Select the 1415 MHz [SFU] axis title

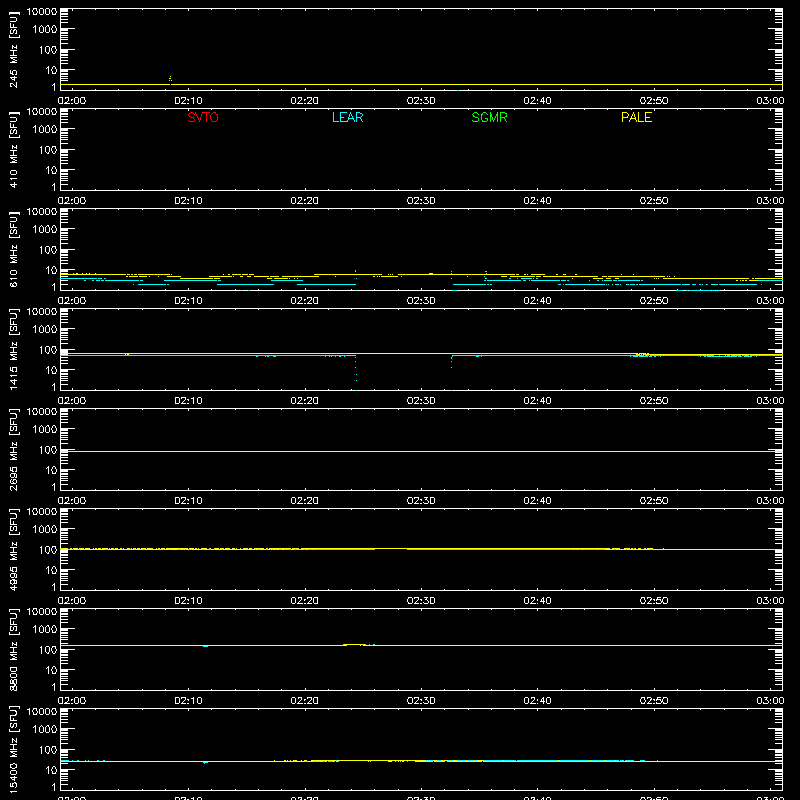(14, 350)
